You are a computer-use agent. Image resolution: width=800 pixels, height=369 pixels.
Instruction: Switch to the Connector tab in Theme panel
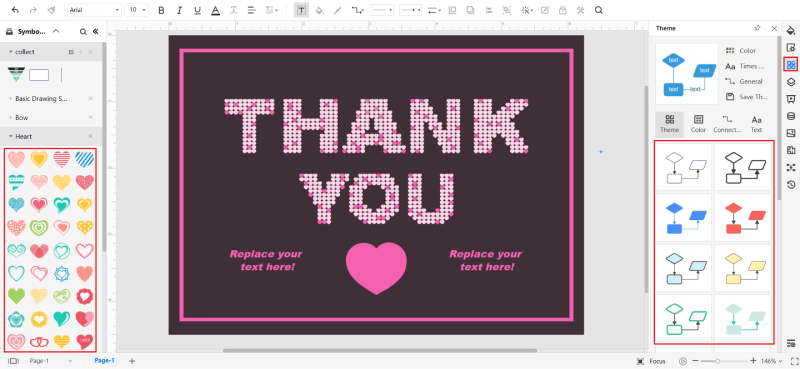[x=727, y=124]
